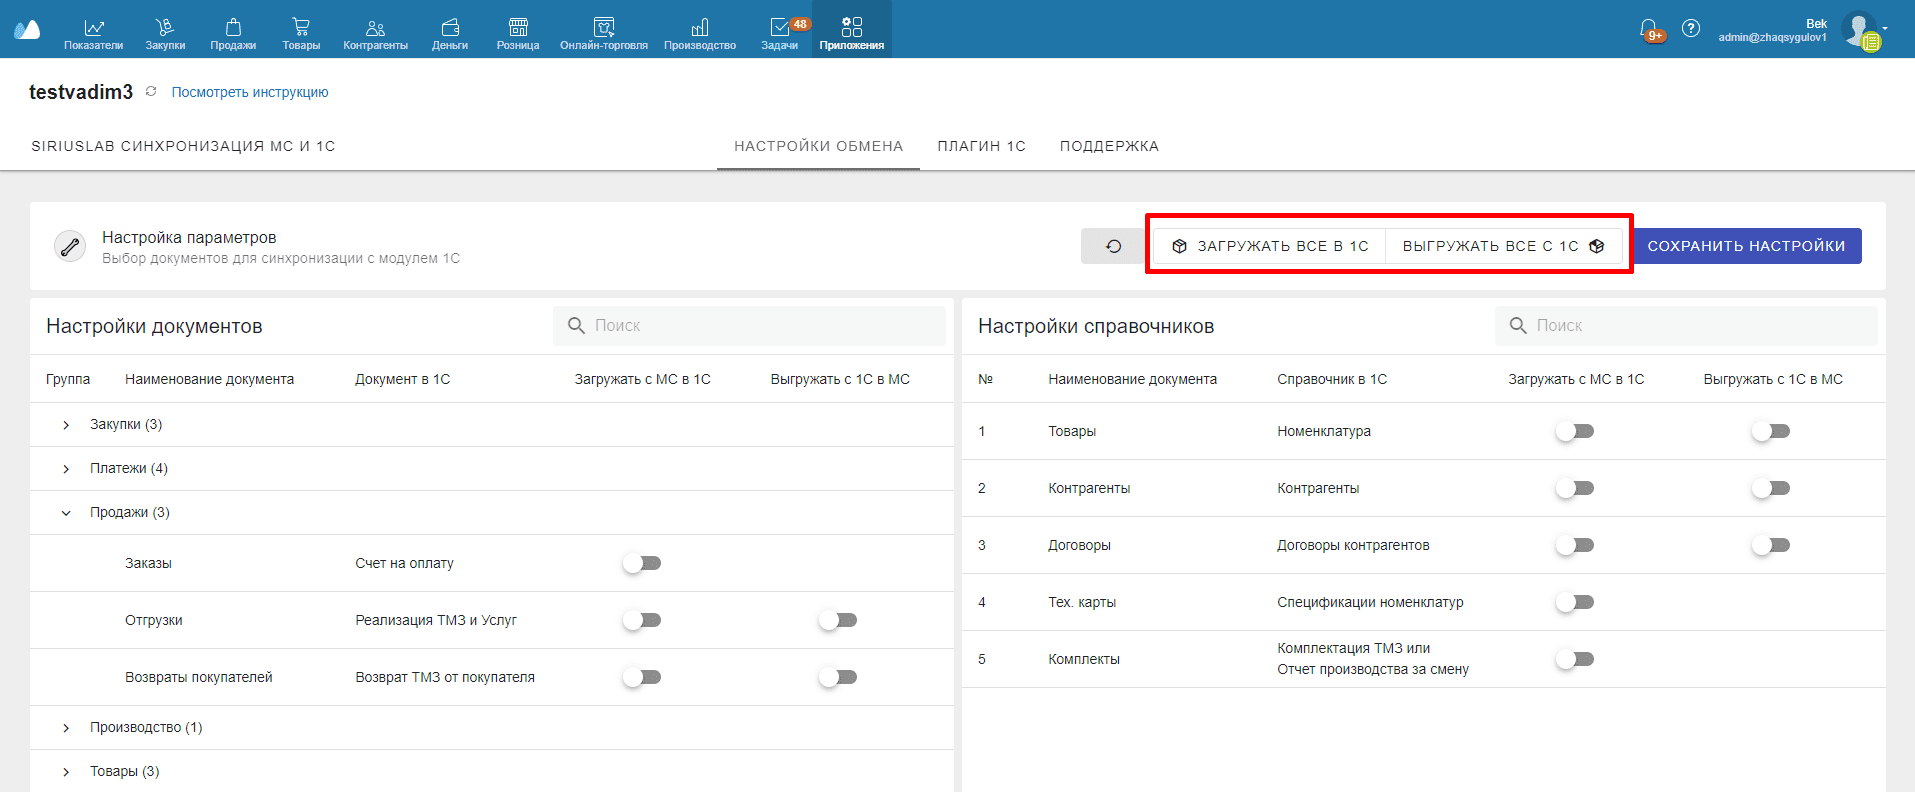The width and height of the screenshot is (1915, 792).
Task: Switch to the Поддержка tab
Action: coord(1109,146)
